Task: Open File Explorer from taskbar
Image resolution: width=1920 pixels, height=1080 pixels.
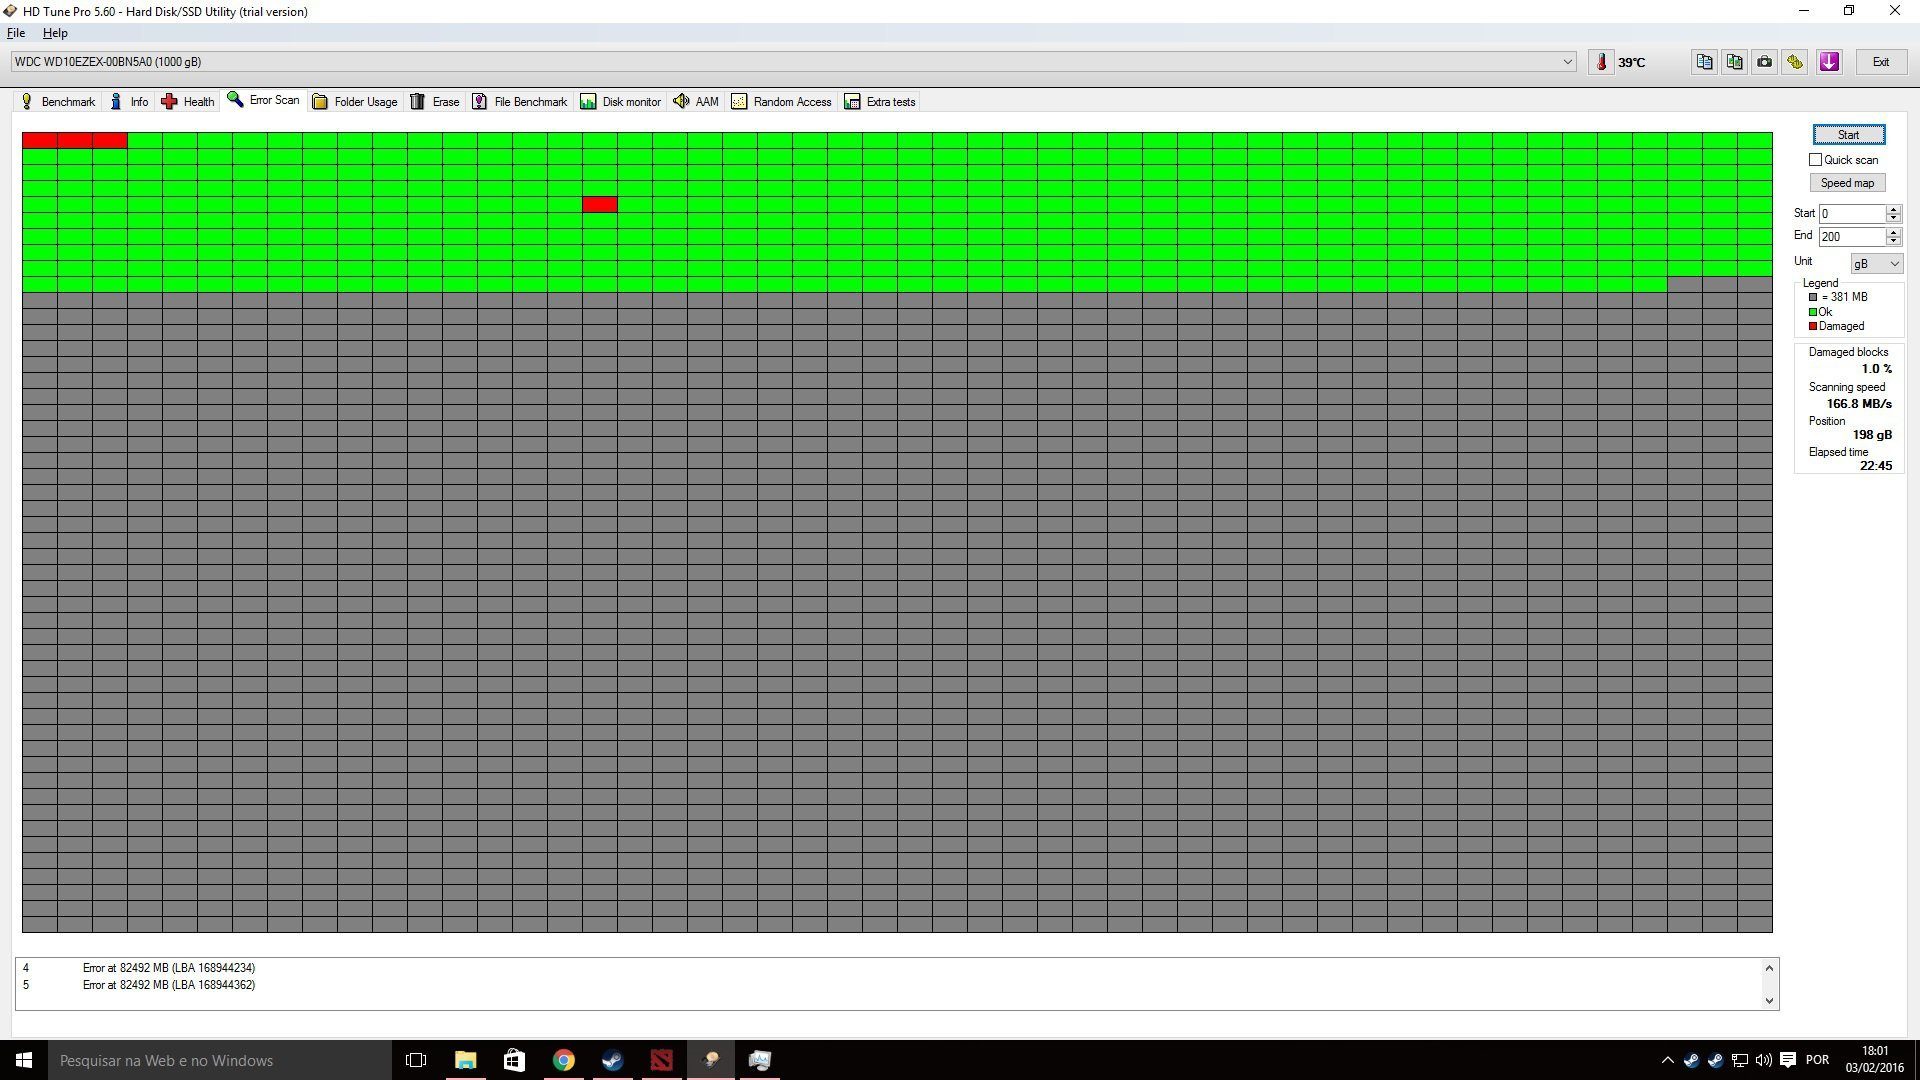Action: click(465, 1060)
